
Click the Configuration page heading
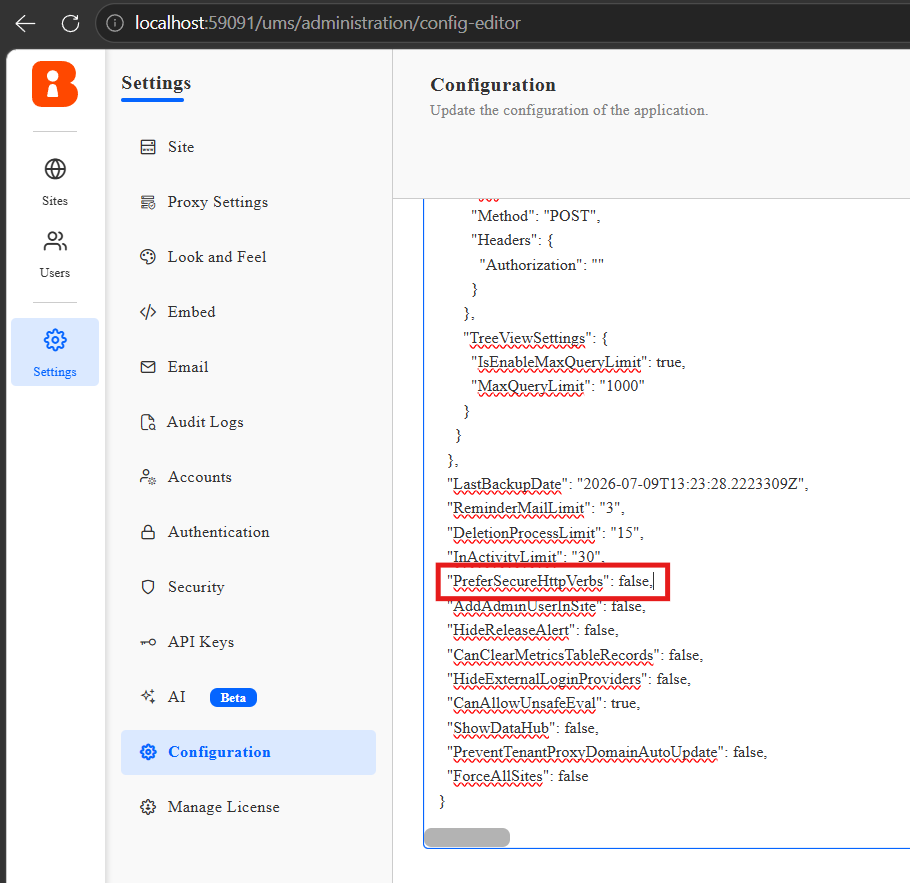coord(493,85)
